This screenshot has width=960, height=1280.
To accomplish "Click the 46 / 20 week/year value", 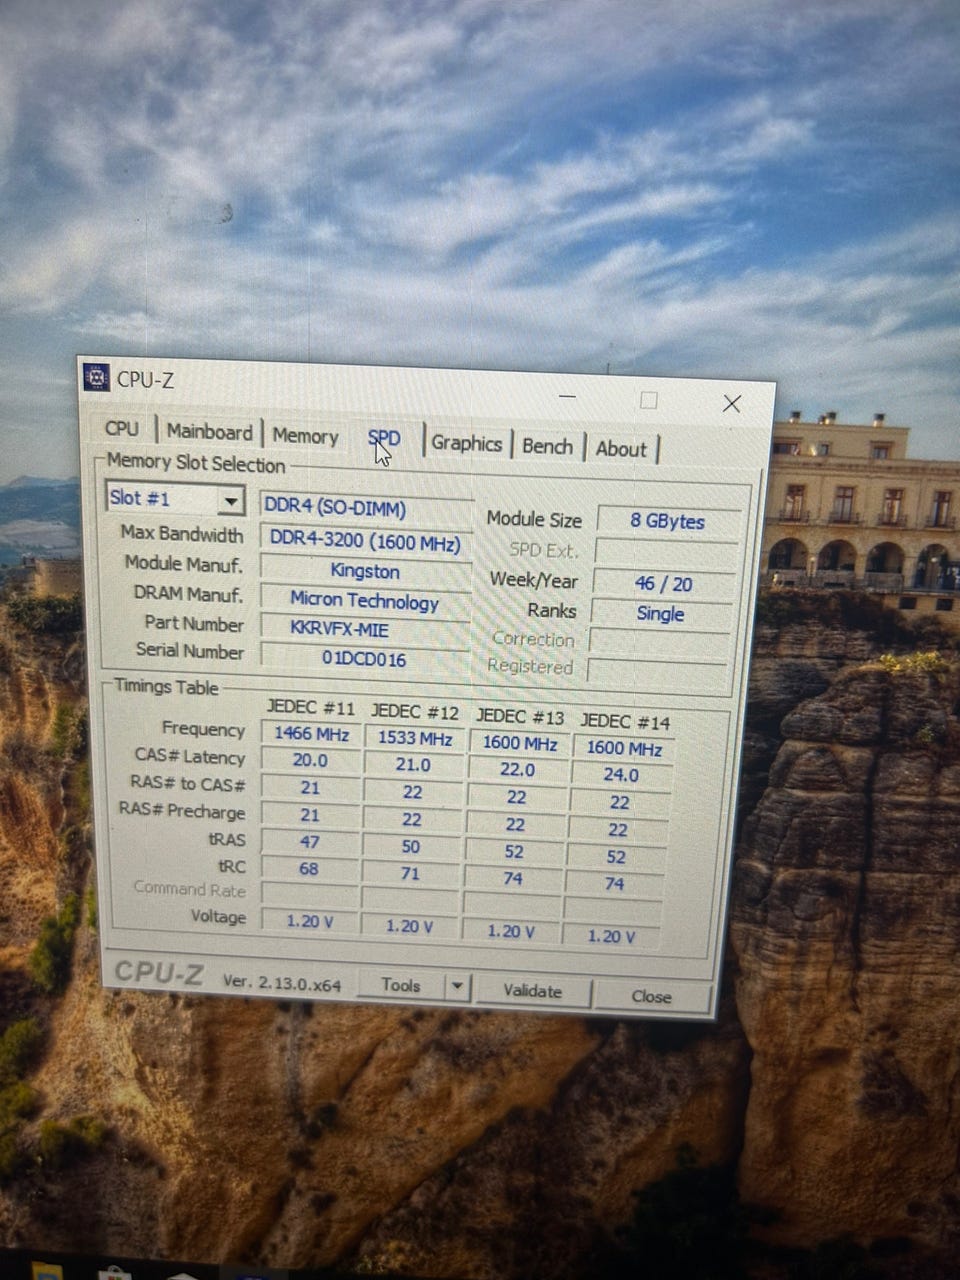I will click(x=664, y=583).
